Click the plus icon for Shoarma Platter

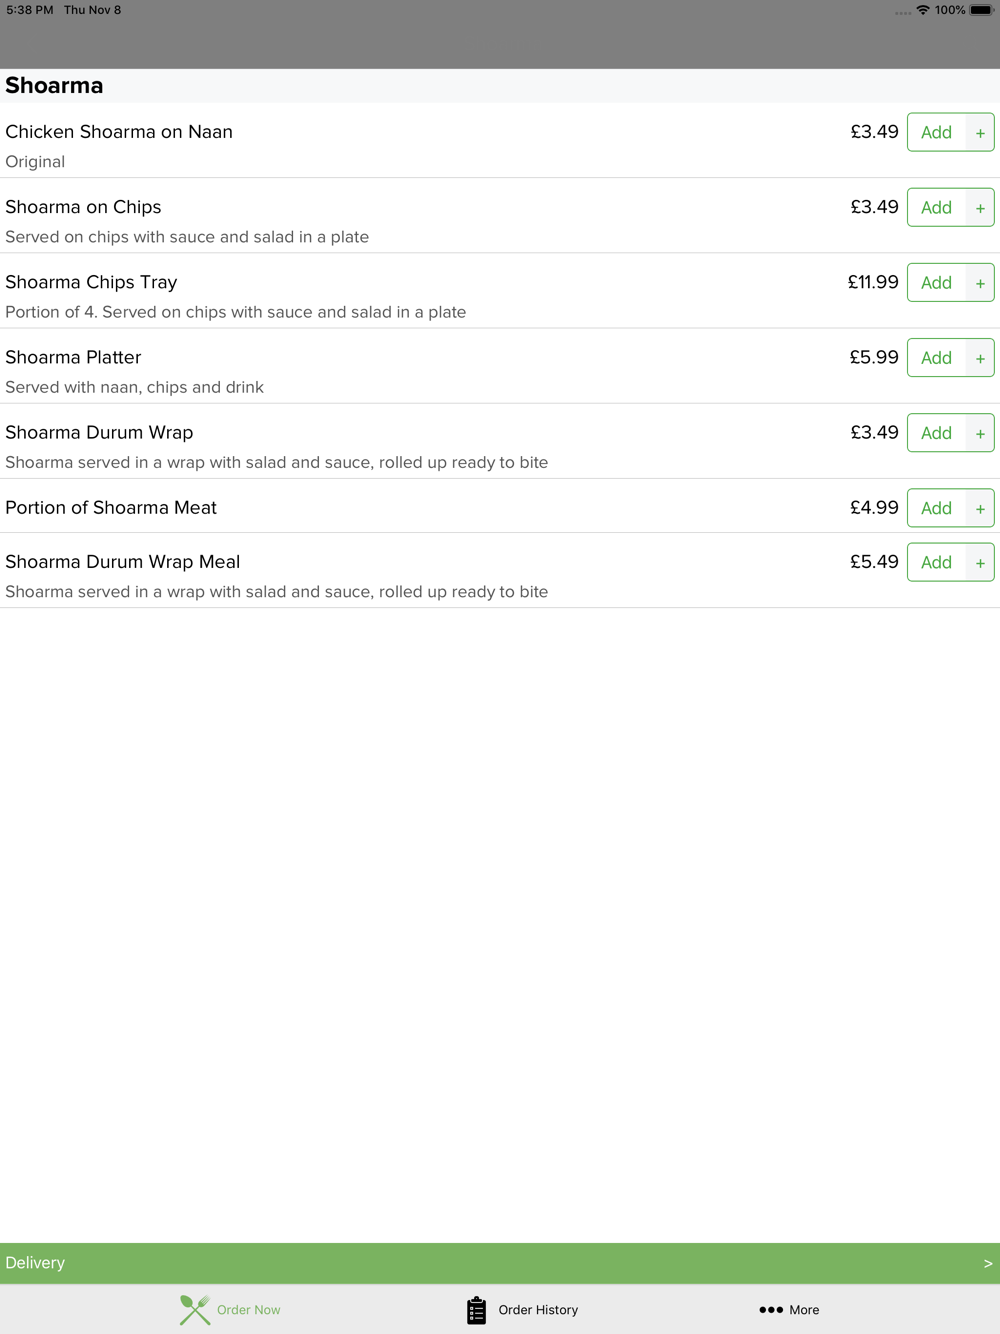(980, 358)
